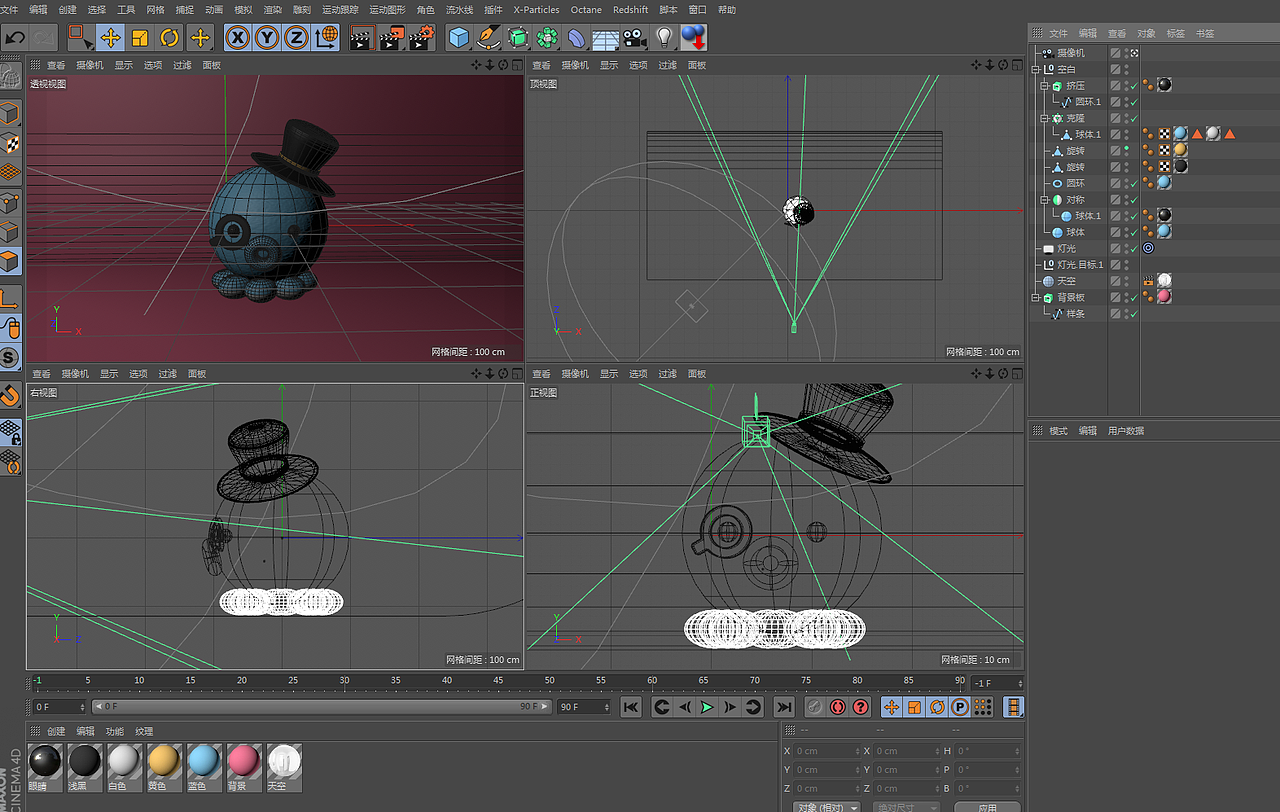Toggle the 对称 object's green enable checkmark

[x=1133, y=200]
